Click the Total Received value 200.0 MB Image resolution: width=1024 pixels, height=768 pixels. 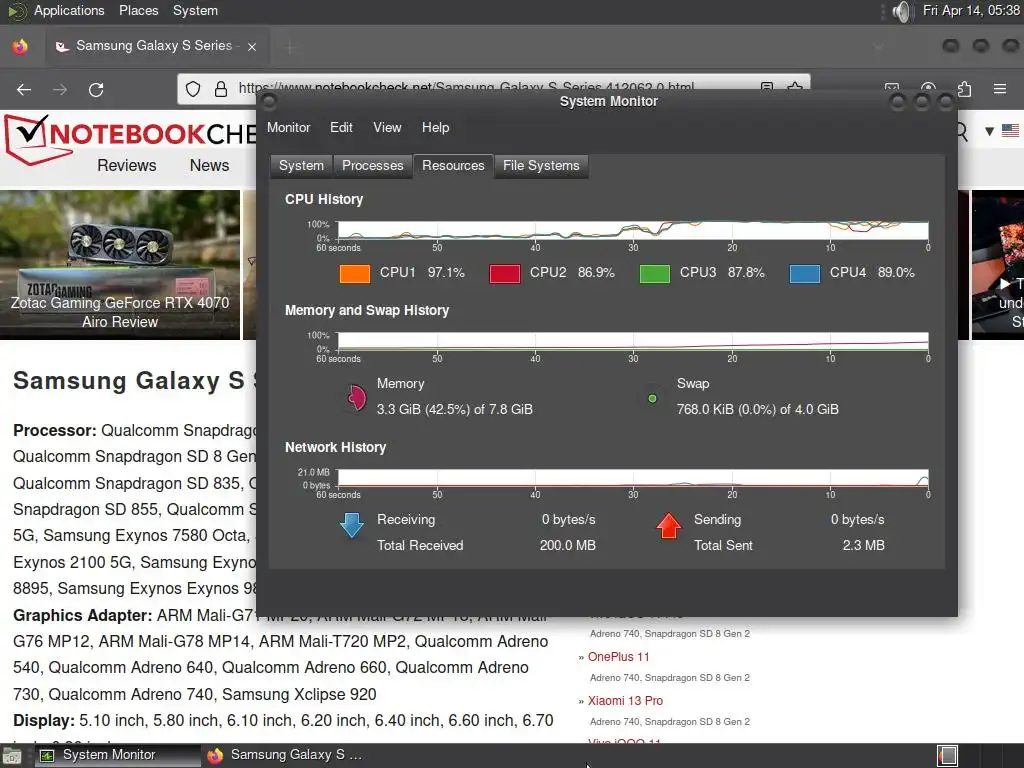[x=568, y=545]
